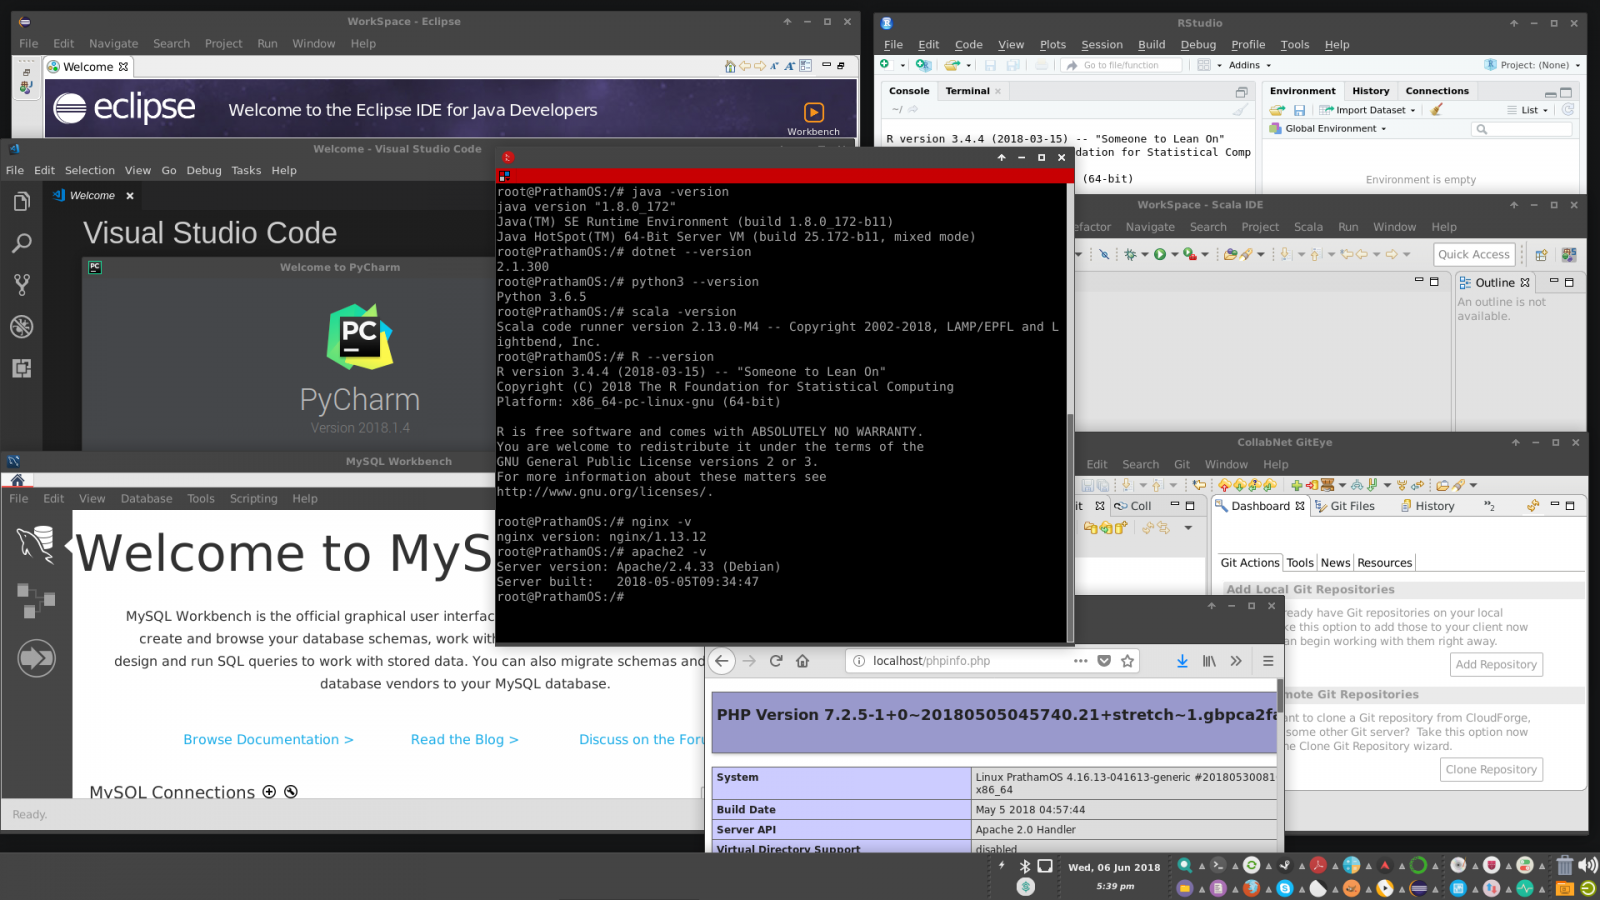
Task: Switch to the History tab in RStudio
Action: [1370, 91]
